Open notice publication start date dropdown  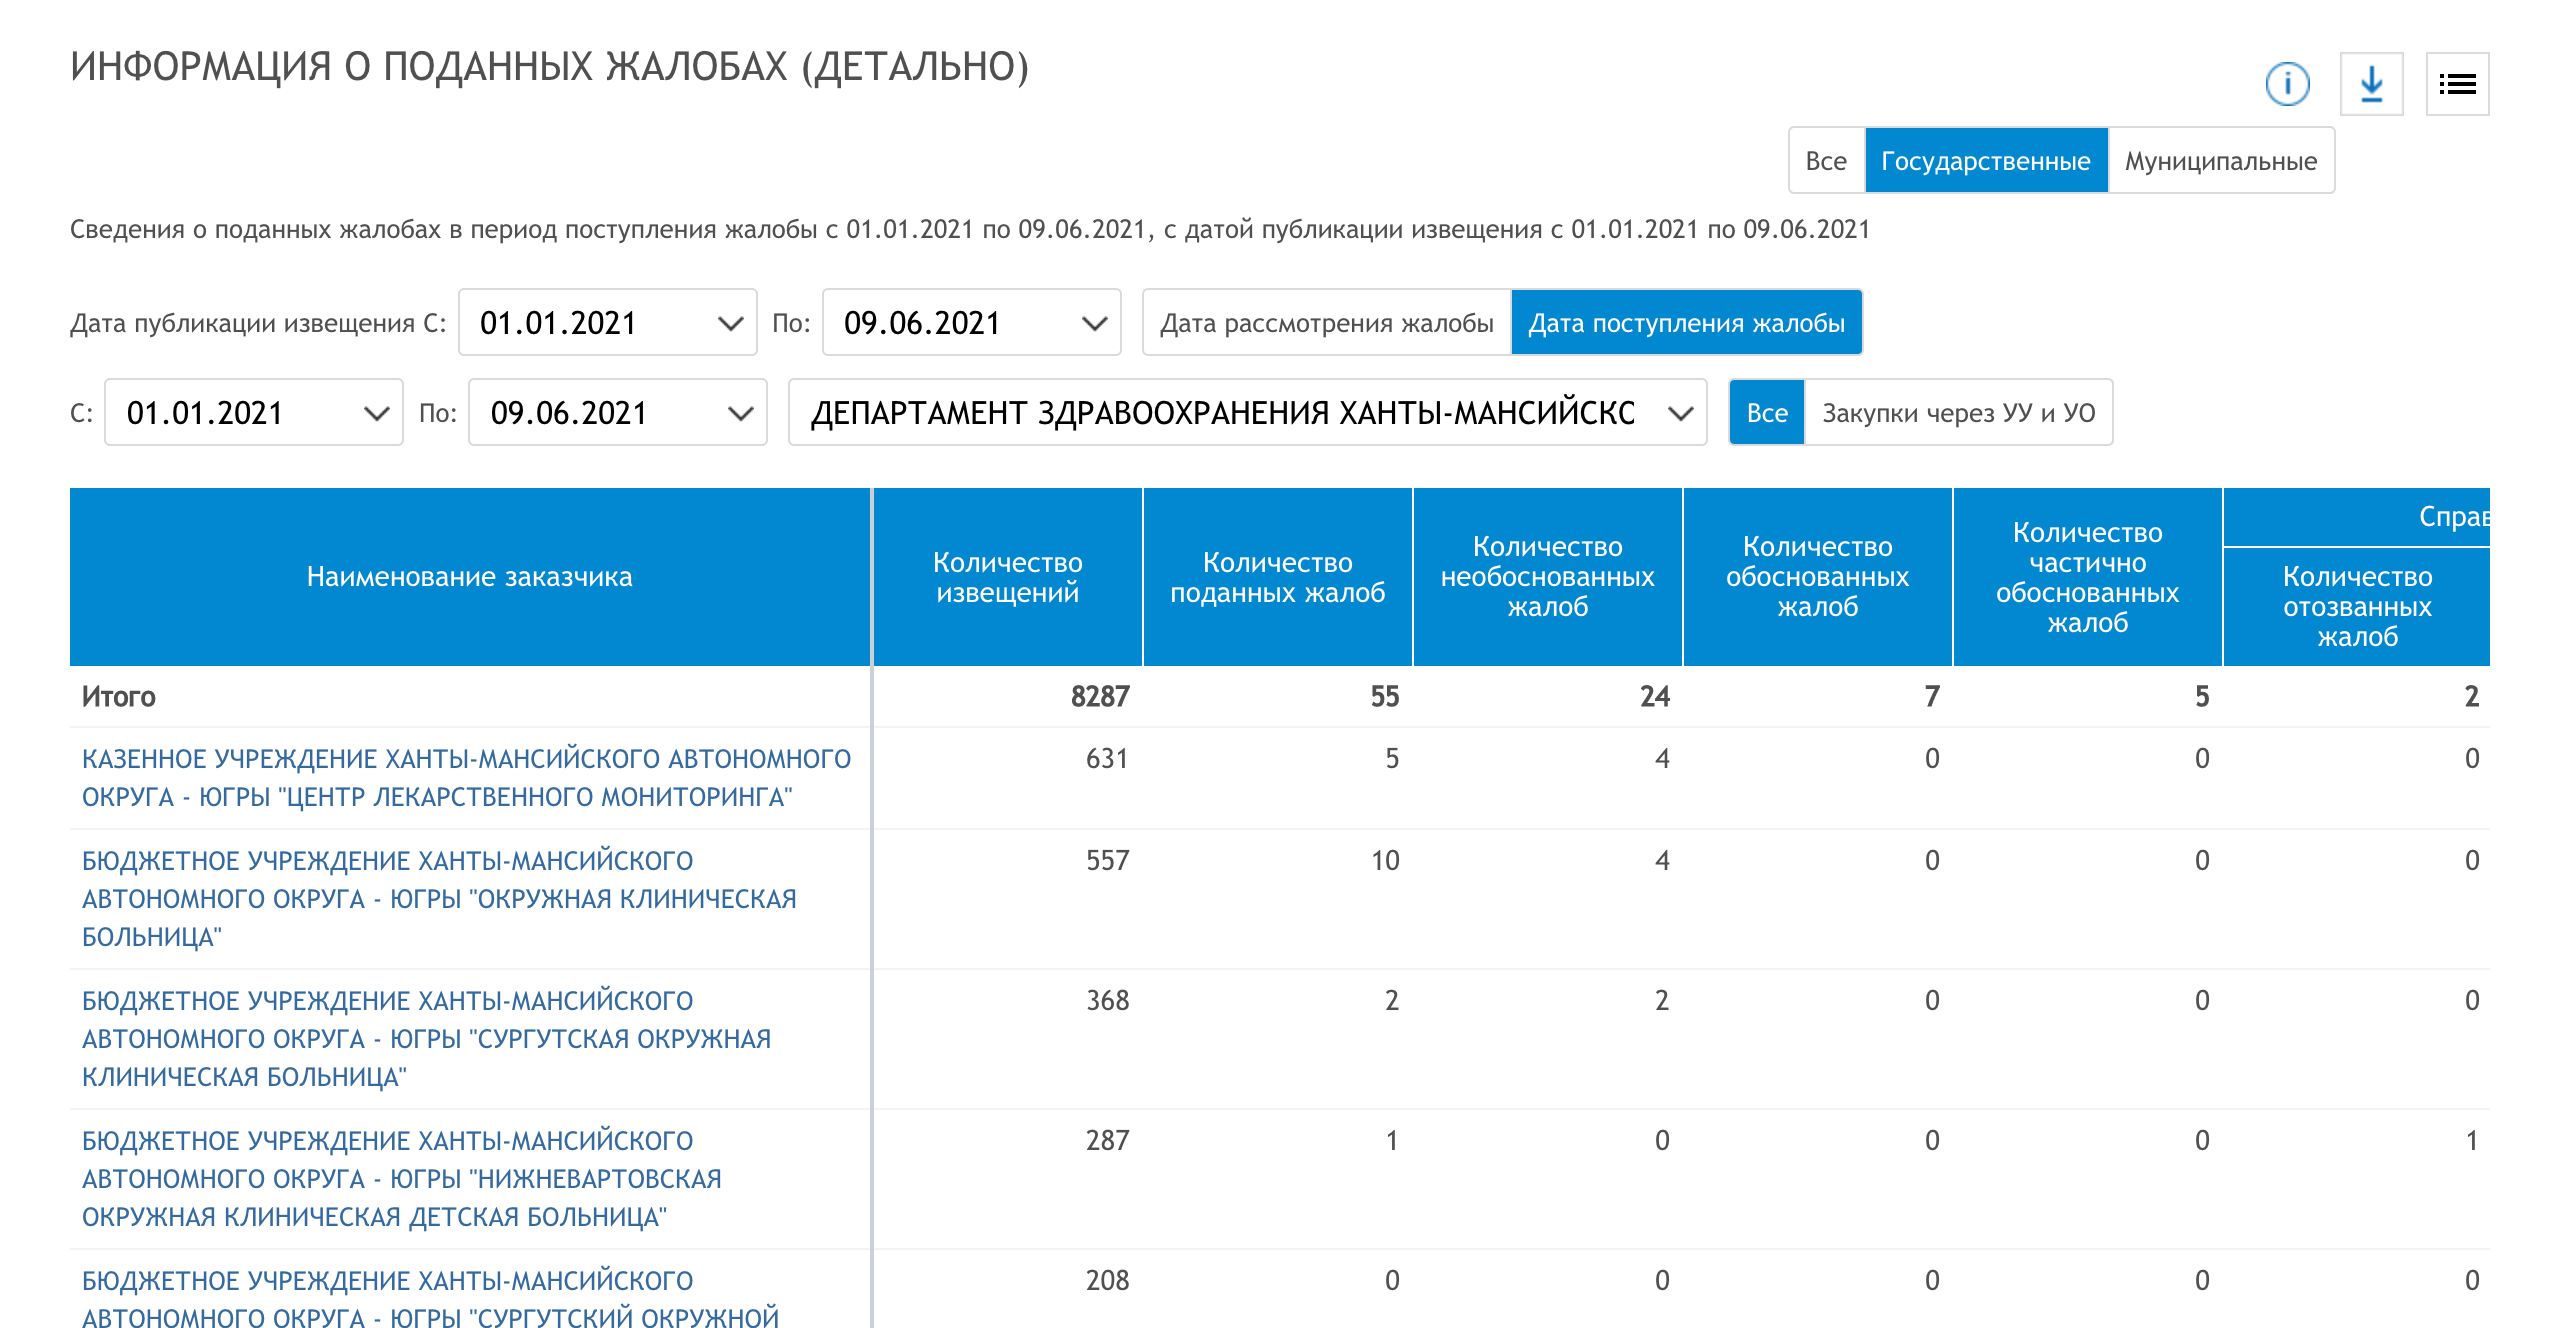[608, 323]
